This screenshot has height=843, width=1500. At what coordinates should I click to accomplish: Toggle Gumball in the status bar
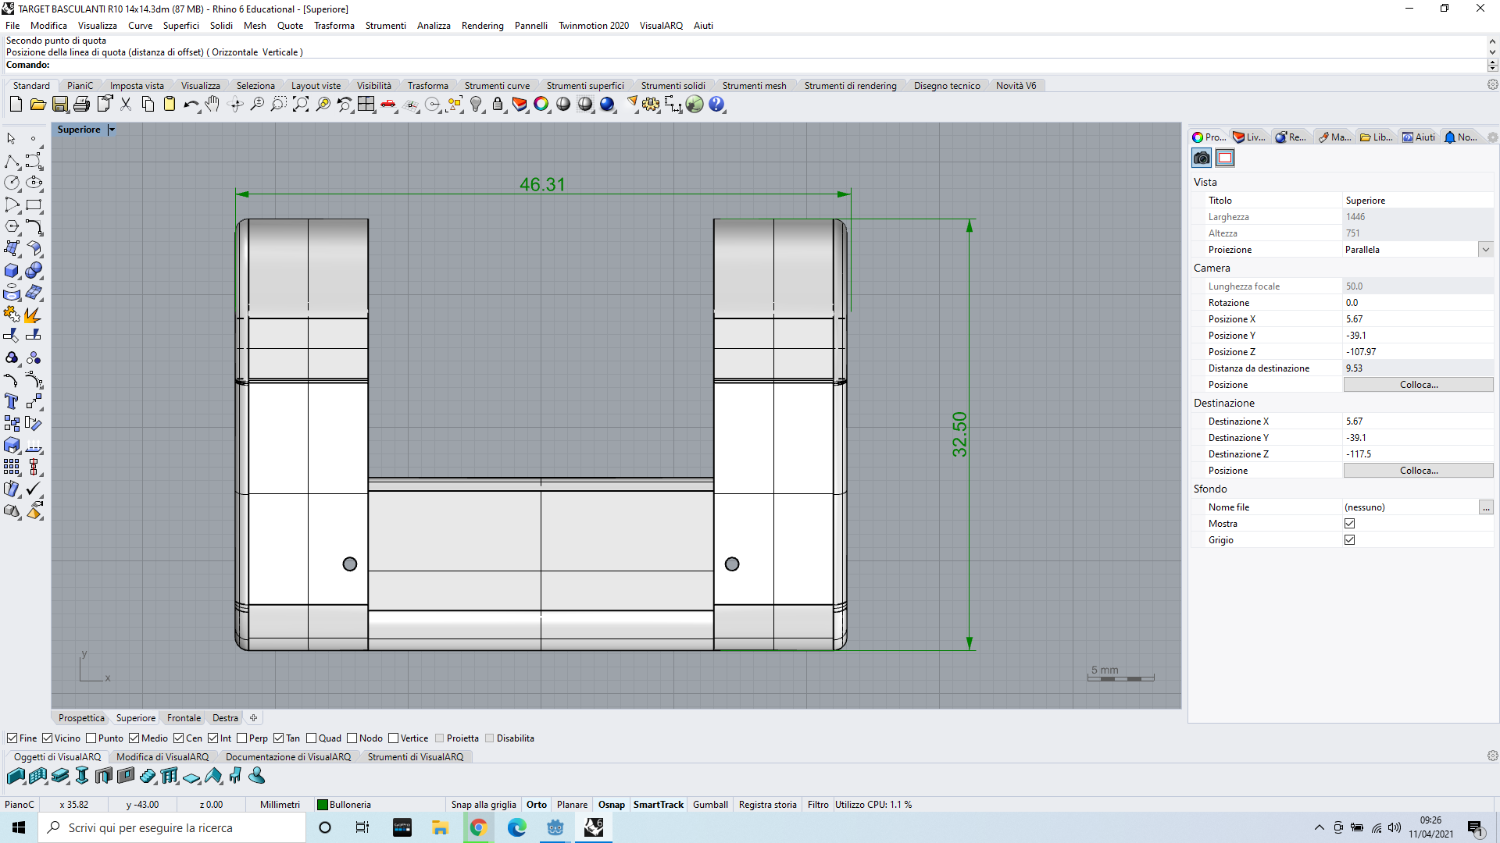coord(710,804)
